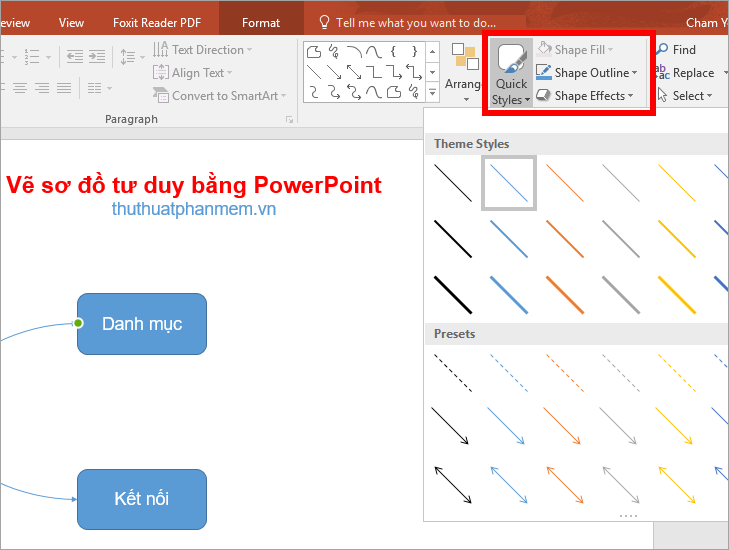
Task: Choose the Arc shape in the gallery
Action: (x=354, y=52)
